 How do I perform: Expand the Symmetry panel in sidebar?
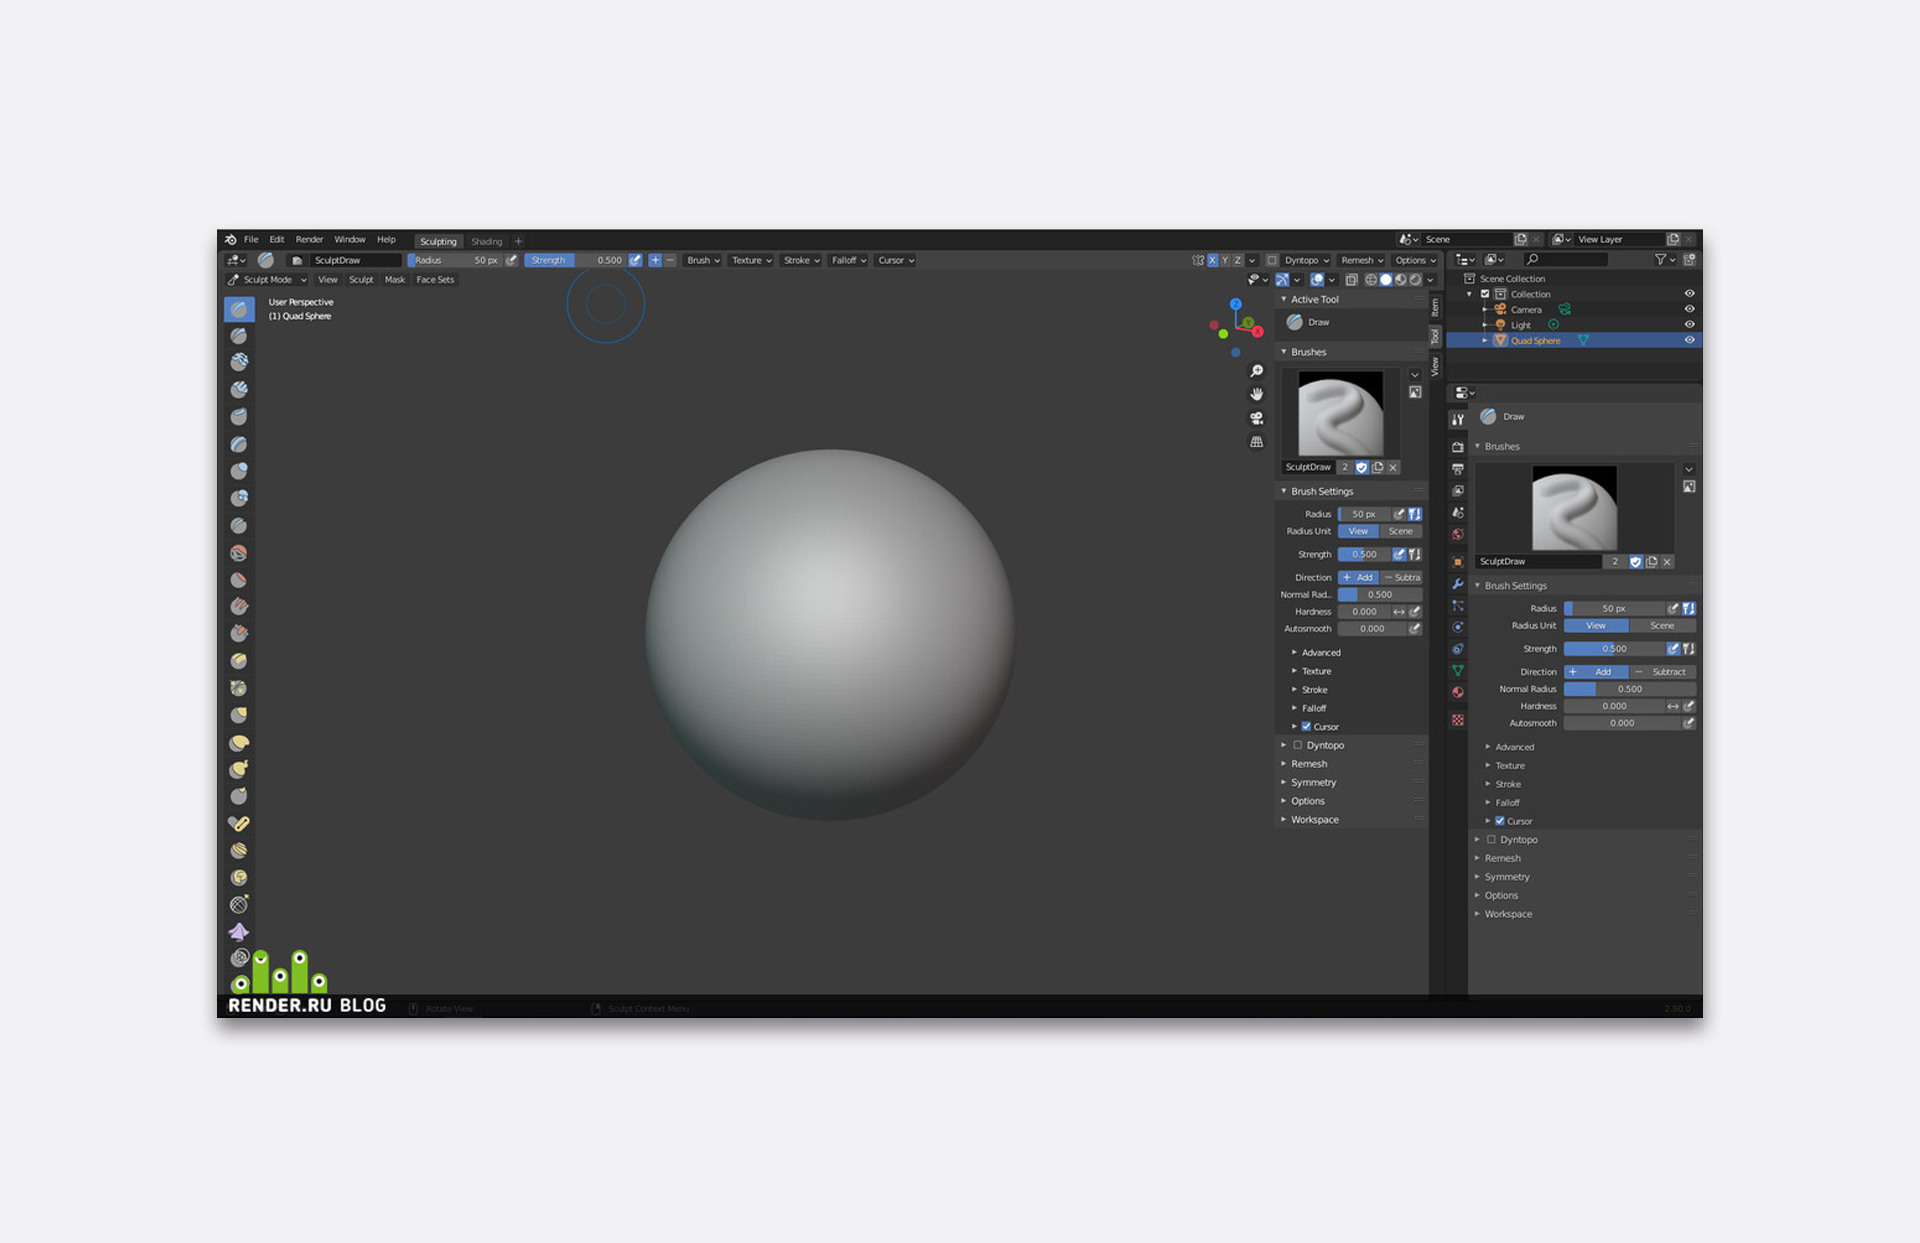pos(1312,782)
